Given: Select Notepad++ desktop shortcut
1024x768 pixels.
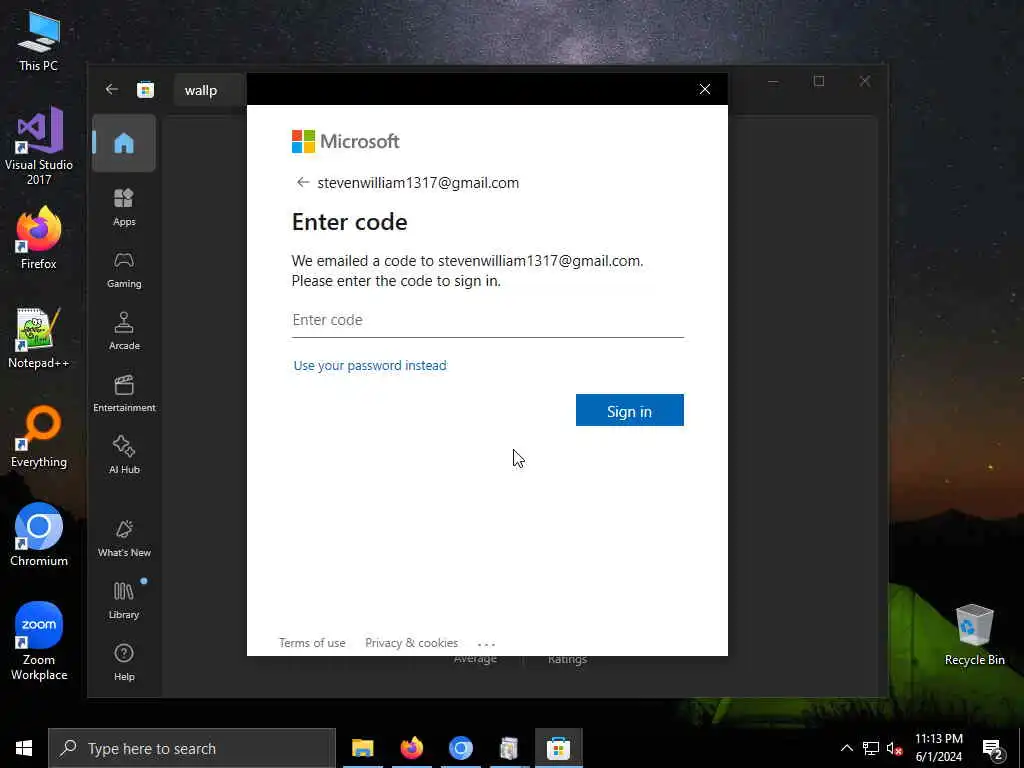Looking at the screenshot, I should click(39, 338).
